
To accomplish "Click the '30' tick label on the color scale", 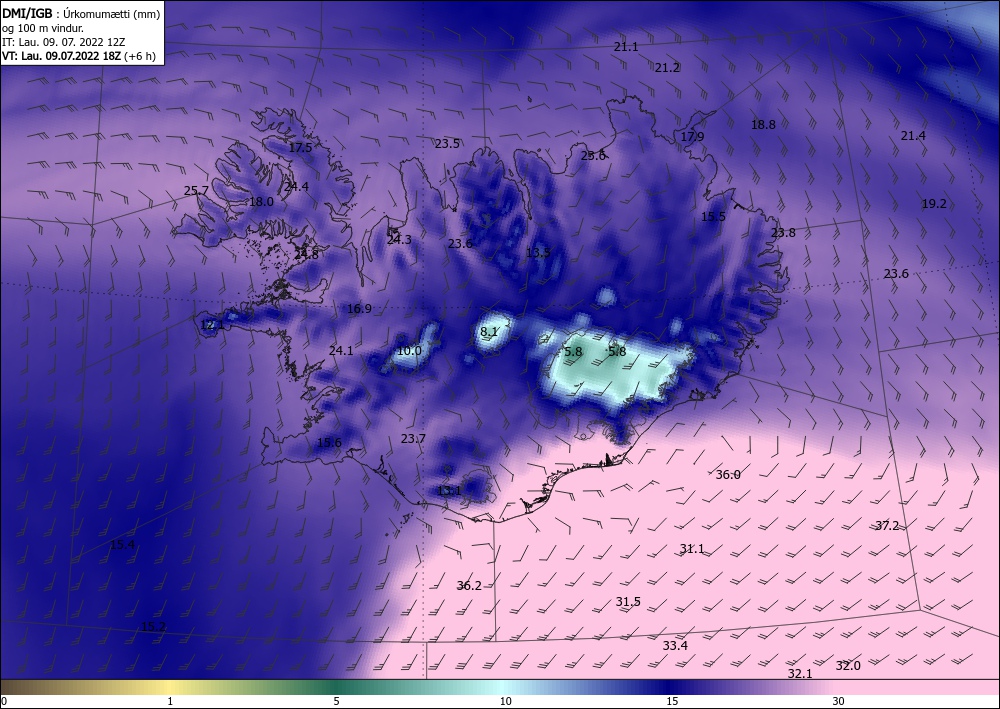I will 838,701.
